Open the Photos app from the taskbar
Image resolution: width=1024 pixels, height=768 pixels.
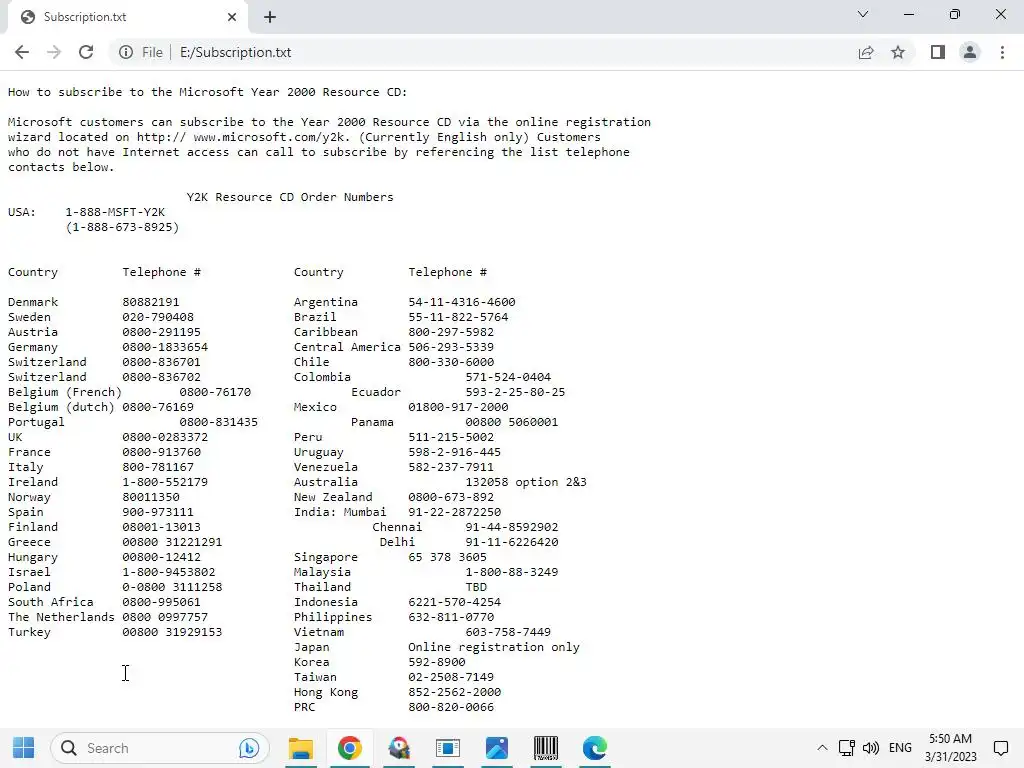click(497, 748)
